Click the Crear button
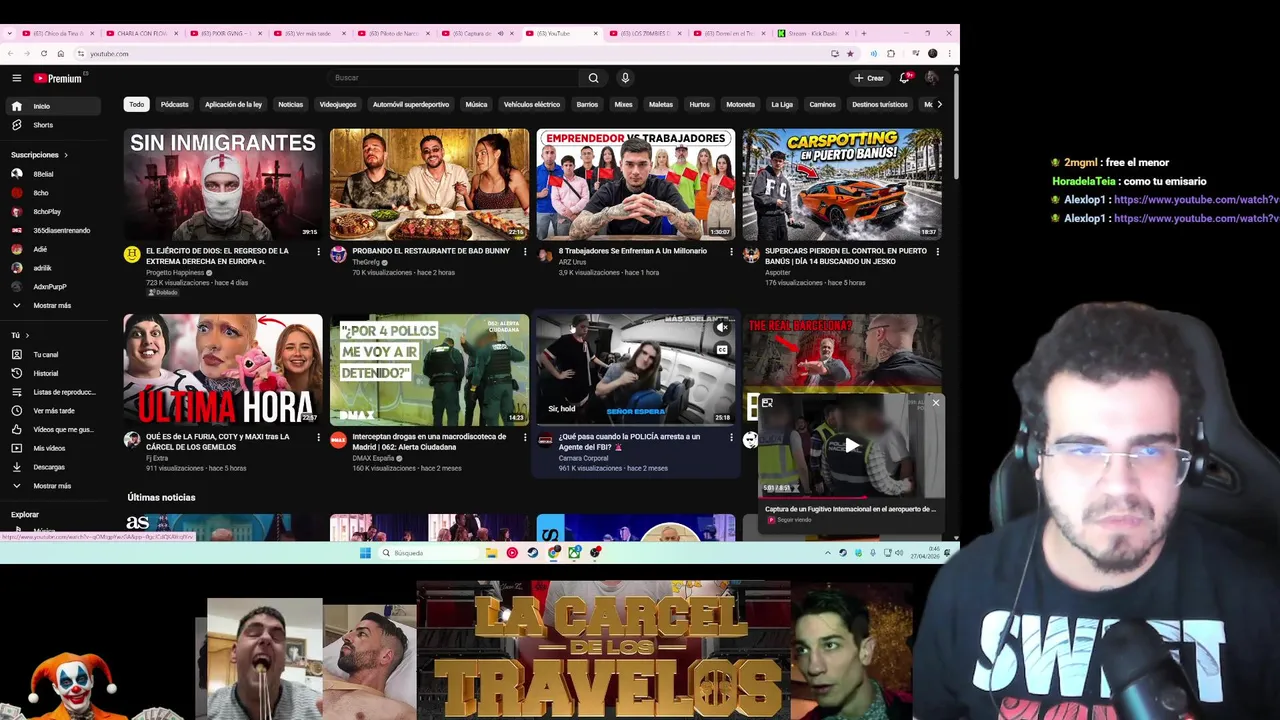 [x=869, y=78]
